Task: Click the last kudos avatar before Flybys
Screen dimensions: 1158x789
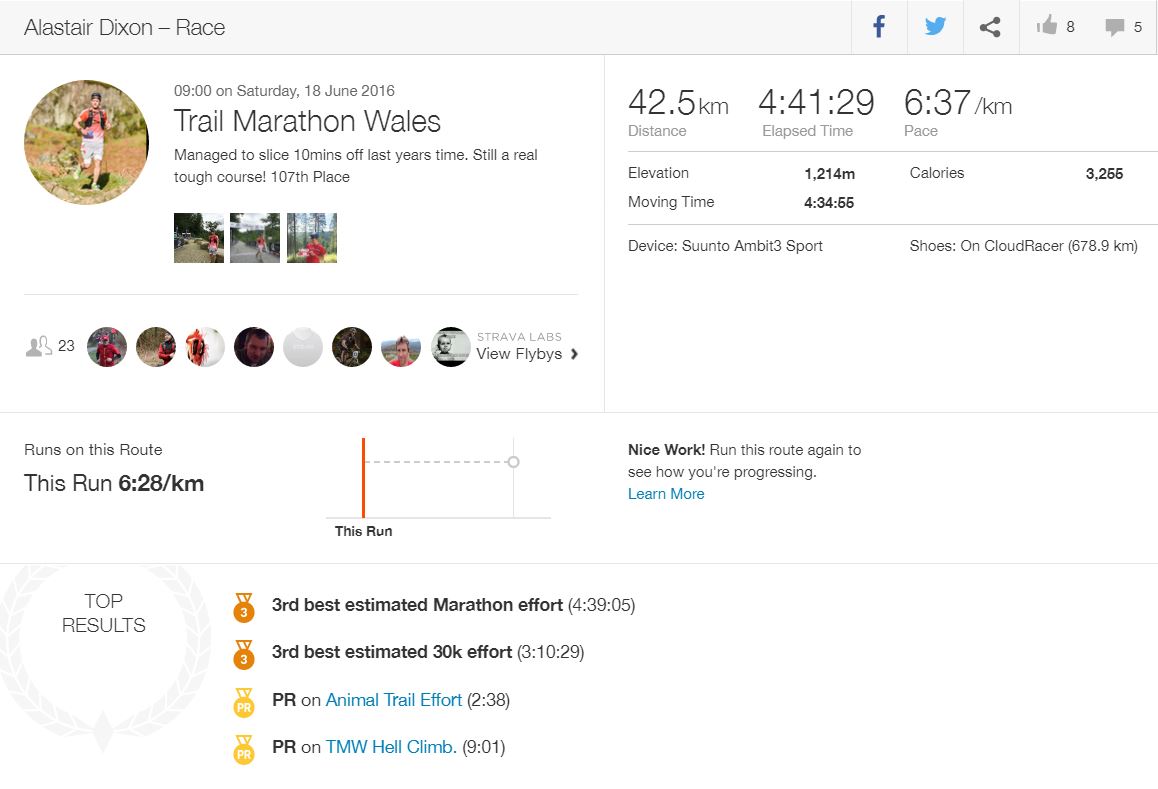Action: (450, 347)
